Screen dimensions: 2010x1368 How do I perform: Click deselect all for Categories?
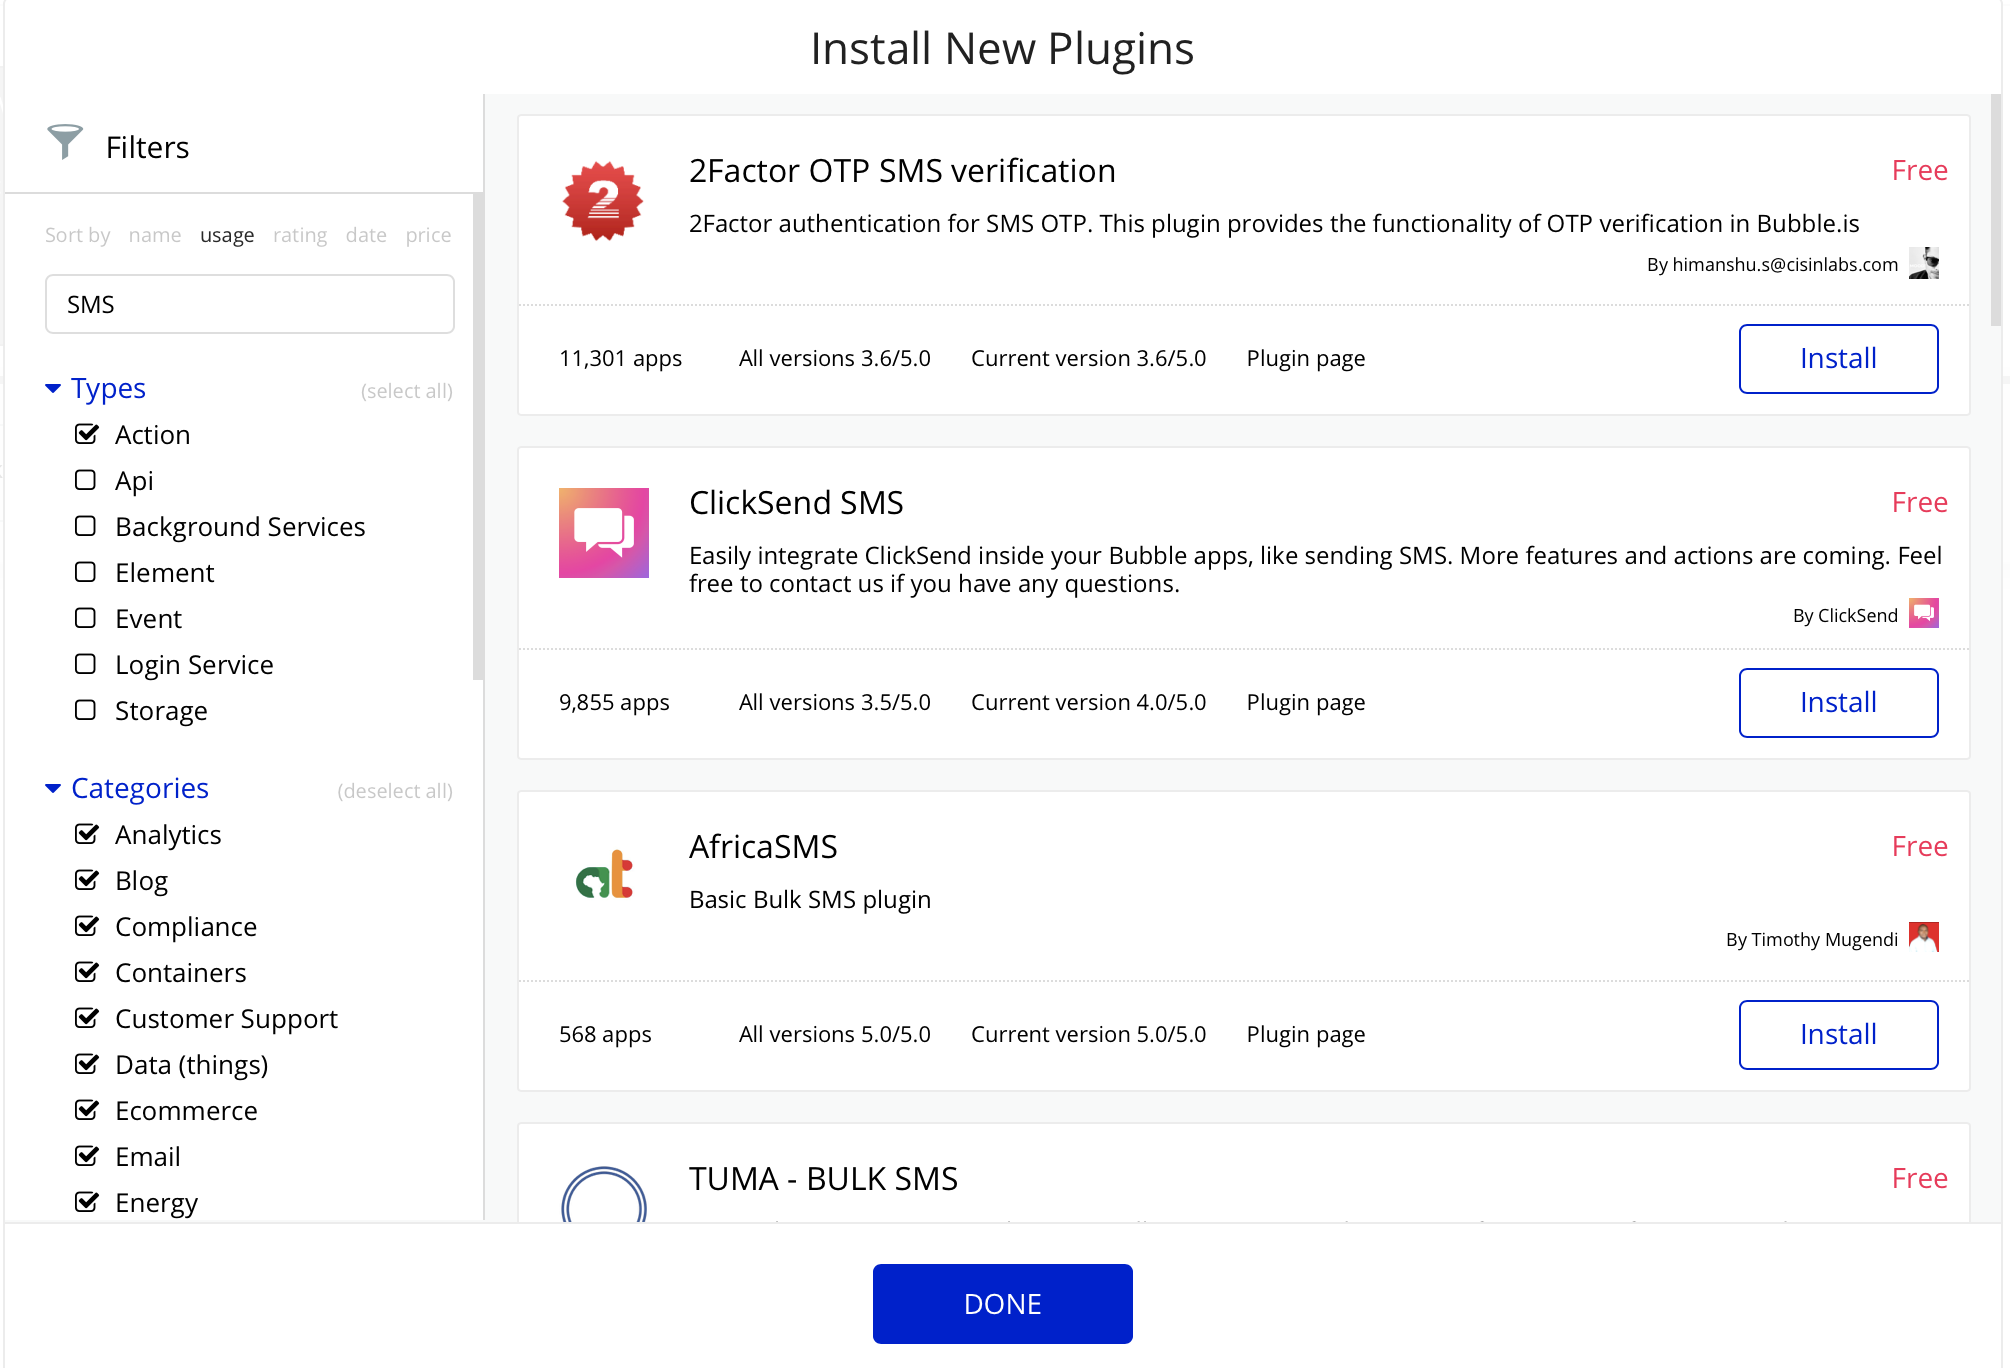coord(395,791)
